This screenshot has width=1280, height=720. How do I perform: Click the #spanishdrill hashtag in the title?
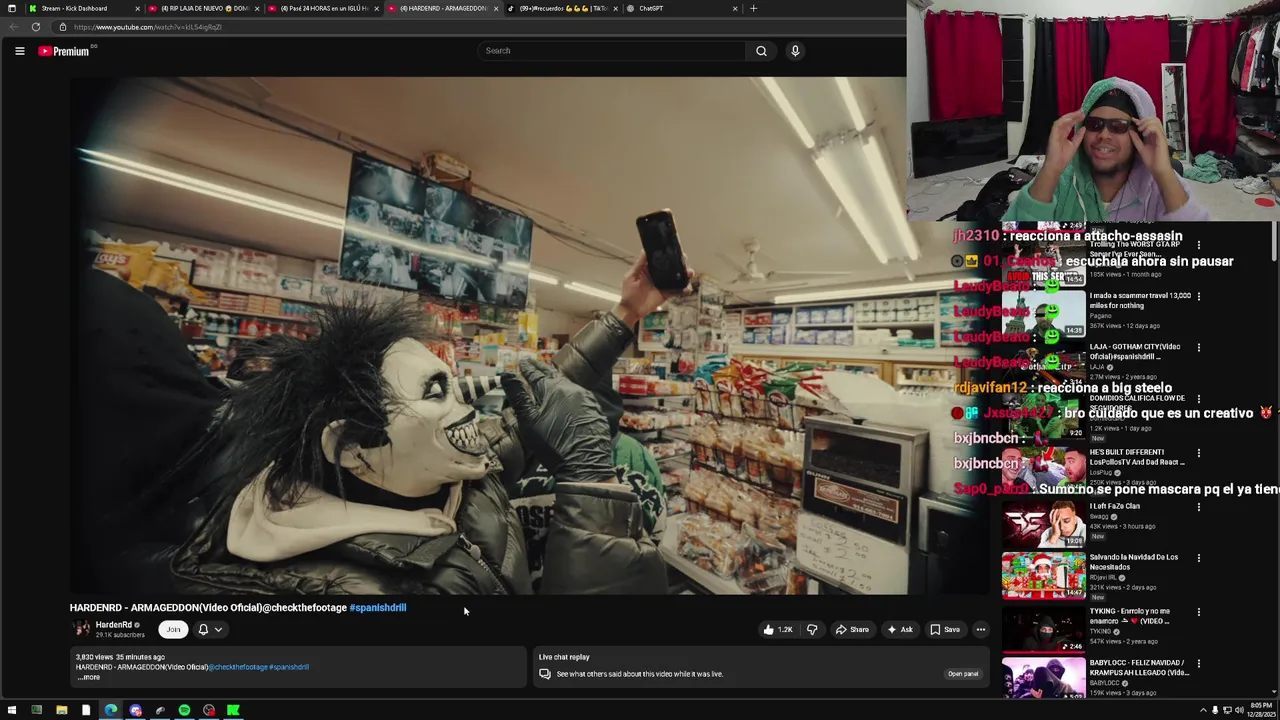click(378, 608)
